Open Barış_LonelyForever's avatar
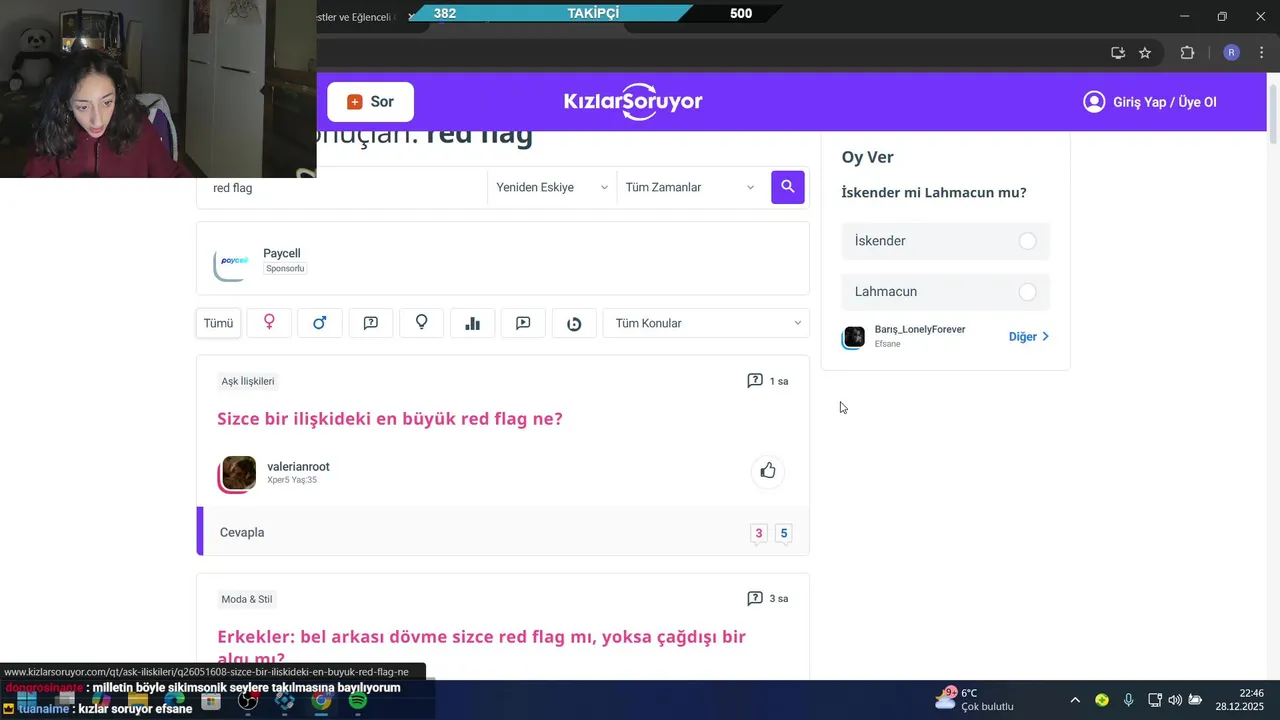1280x720 pixels. pos(854,337)
